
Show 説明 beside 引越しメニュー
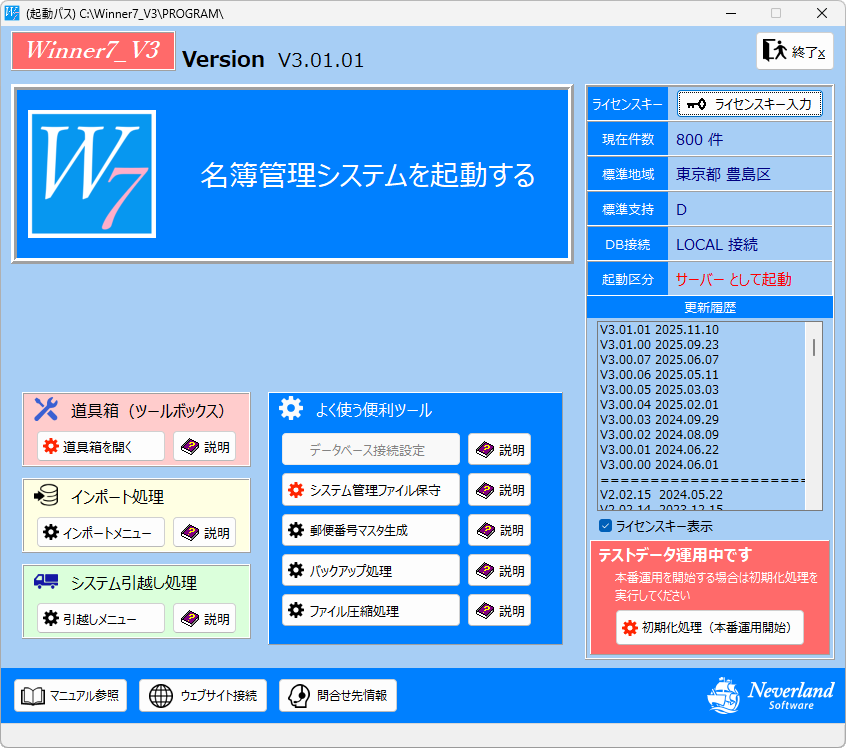(x=204, y=618)
